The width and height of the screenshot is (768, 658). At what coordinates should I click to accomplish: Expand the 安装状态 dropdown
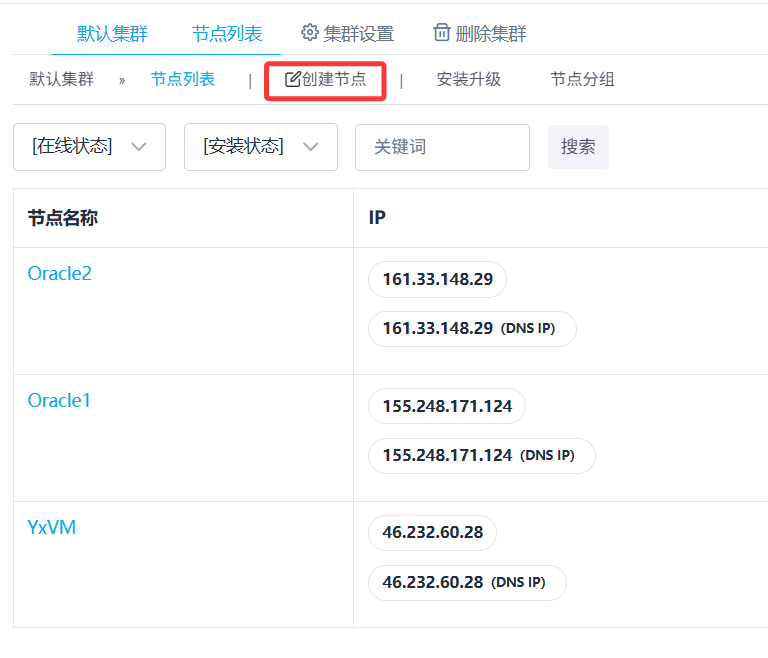click(260, 147)
